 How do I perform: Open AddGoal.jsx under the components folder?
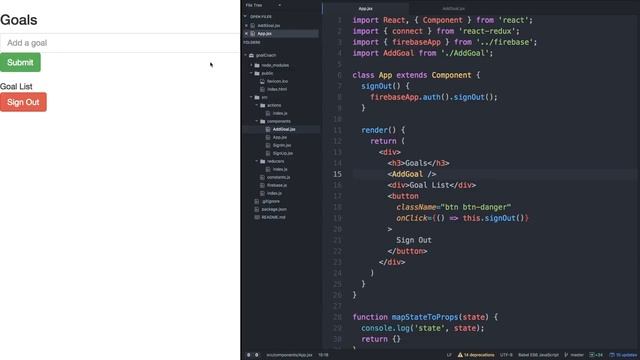(x=284, y=129)
